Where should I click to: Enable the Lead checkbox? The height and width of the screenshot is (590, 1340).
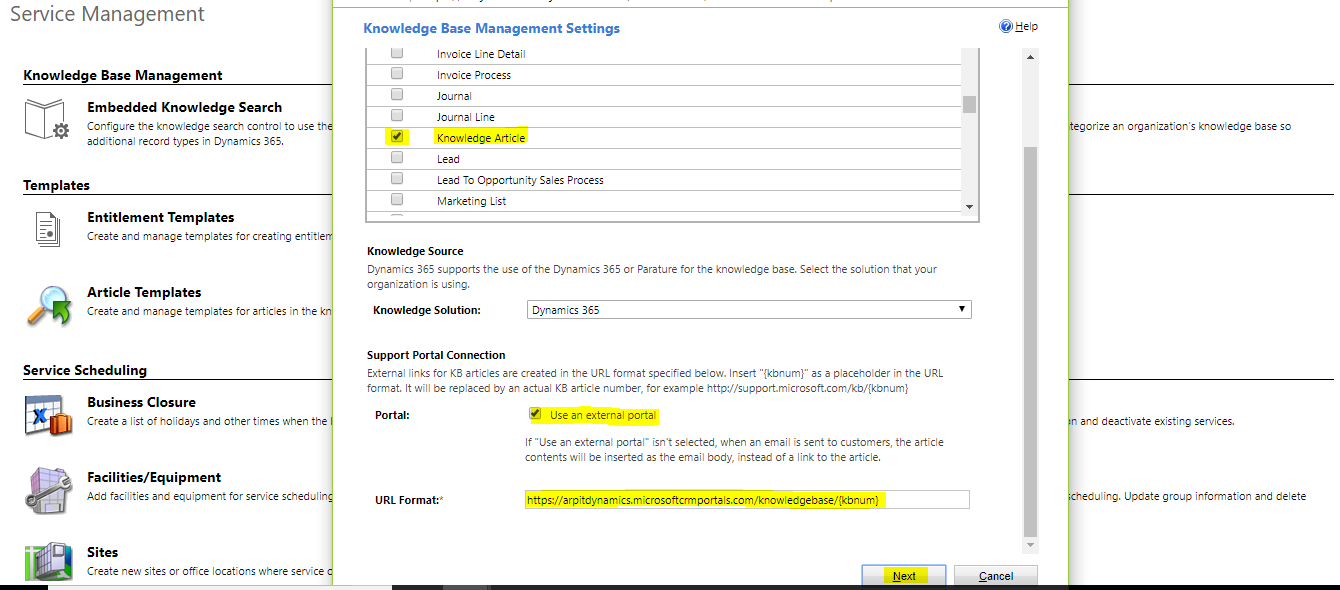click(x=396, y=158)
